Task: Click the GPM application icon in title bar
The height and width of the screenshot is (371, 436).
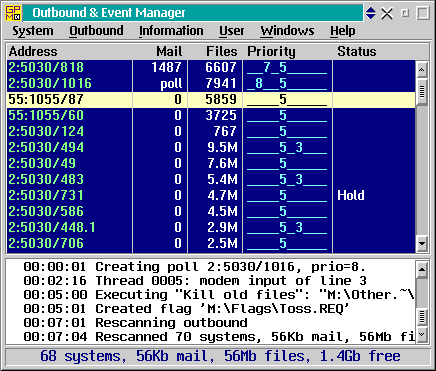Action: 13,13
